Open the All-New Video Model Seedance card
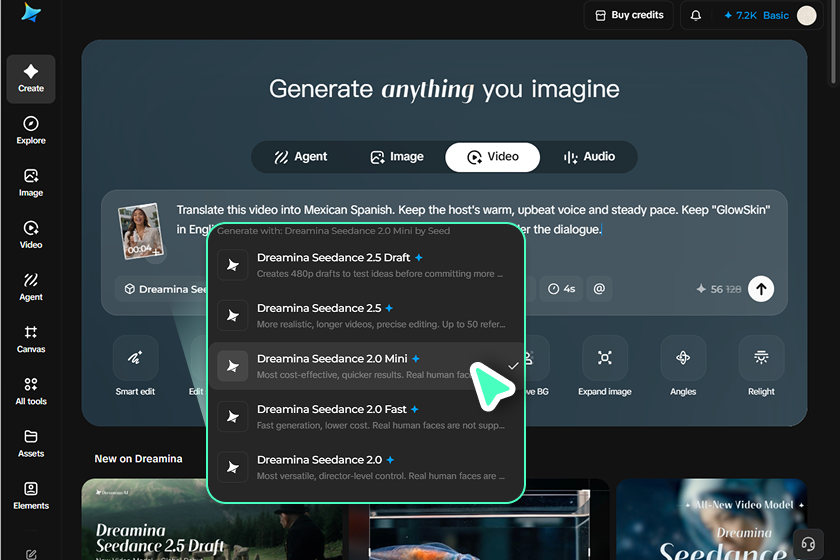Viewport: 840px width, 560px height. point(711,519)
